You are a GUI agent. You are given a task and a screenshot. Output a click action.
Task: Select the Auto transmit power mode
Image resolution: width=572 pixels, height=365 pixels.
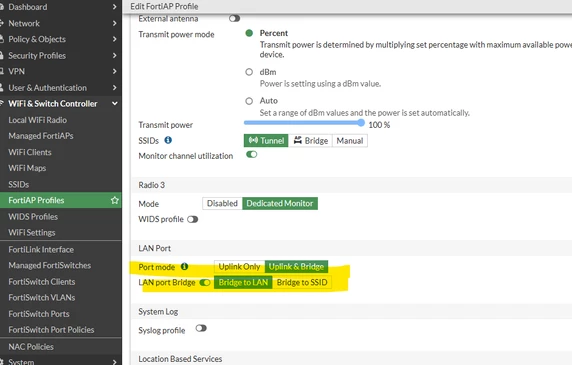tap(249, 101)
